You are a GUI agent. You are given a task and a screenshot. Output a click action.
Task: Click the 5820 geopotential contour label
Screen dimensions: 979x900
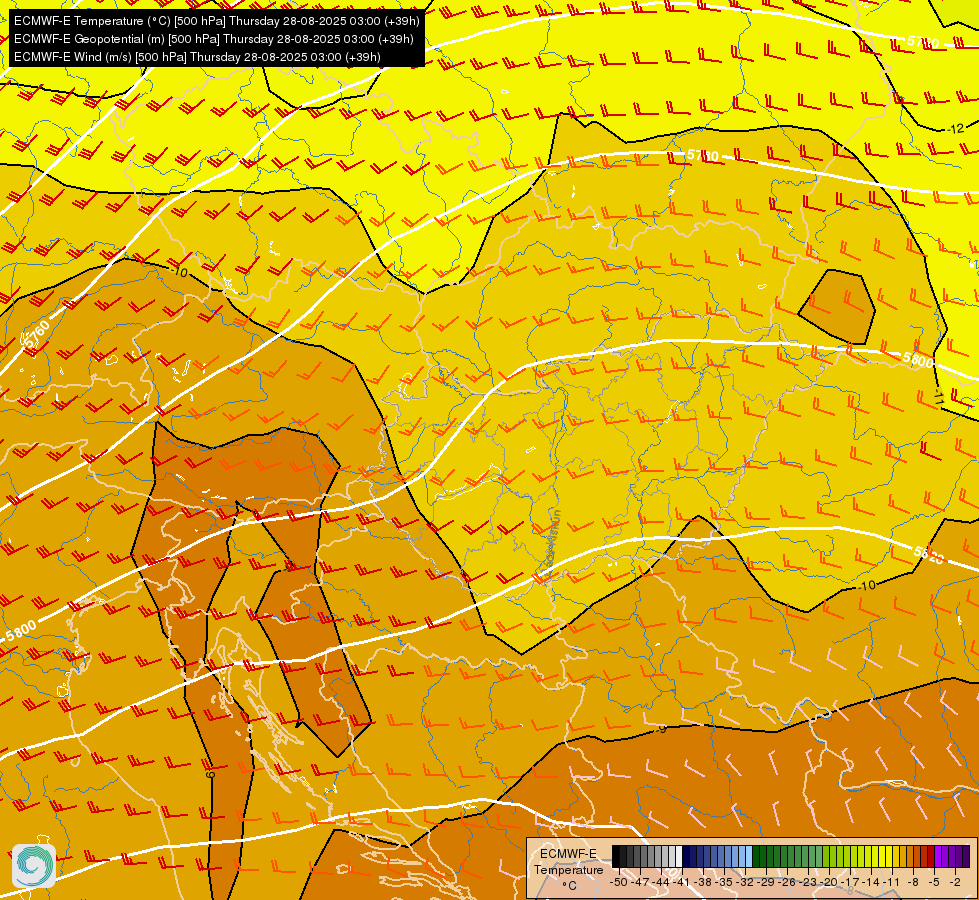click(x=928, y=555)
